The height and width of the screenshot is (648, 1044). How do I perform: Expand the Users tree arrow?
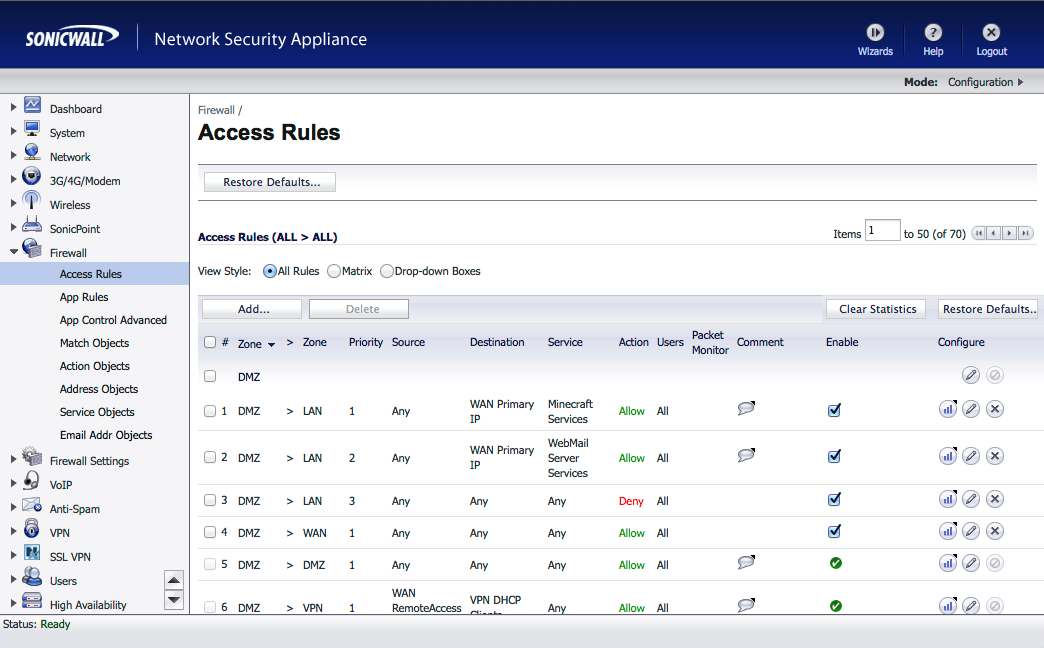click(x=13, y=579)
